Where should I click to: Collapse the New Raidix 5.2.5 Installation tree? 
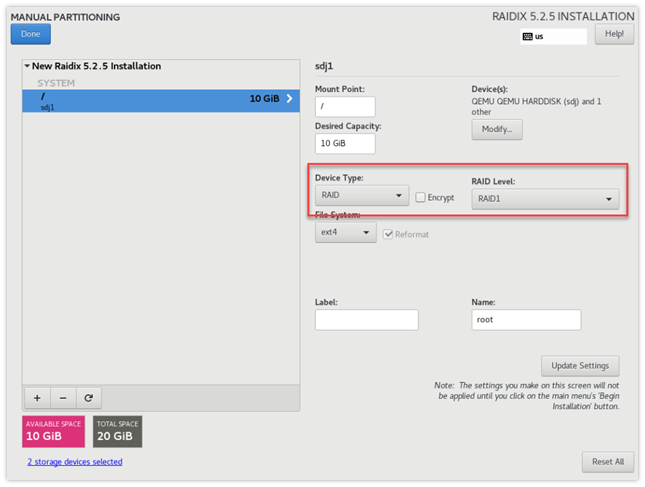pyautogui.click(x=27, y=66)
